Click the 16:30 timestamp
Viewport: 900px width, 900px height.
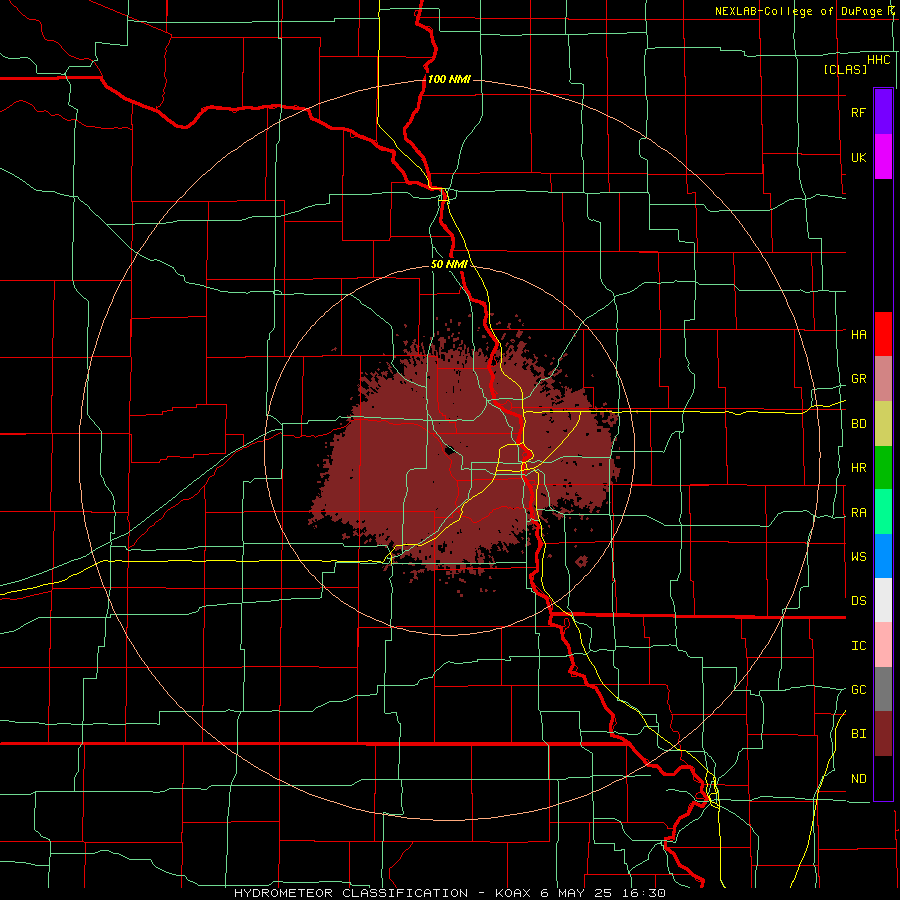point(645,893)
